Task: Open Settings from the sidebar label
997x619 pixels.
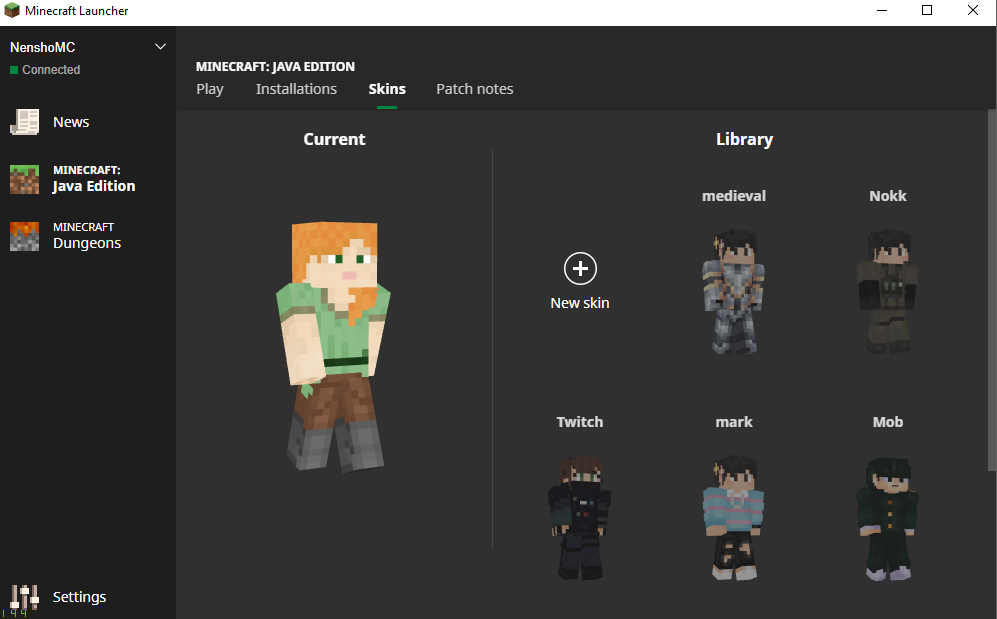Action: (x=79, y=597)
